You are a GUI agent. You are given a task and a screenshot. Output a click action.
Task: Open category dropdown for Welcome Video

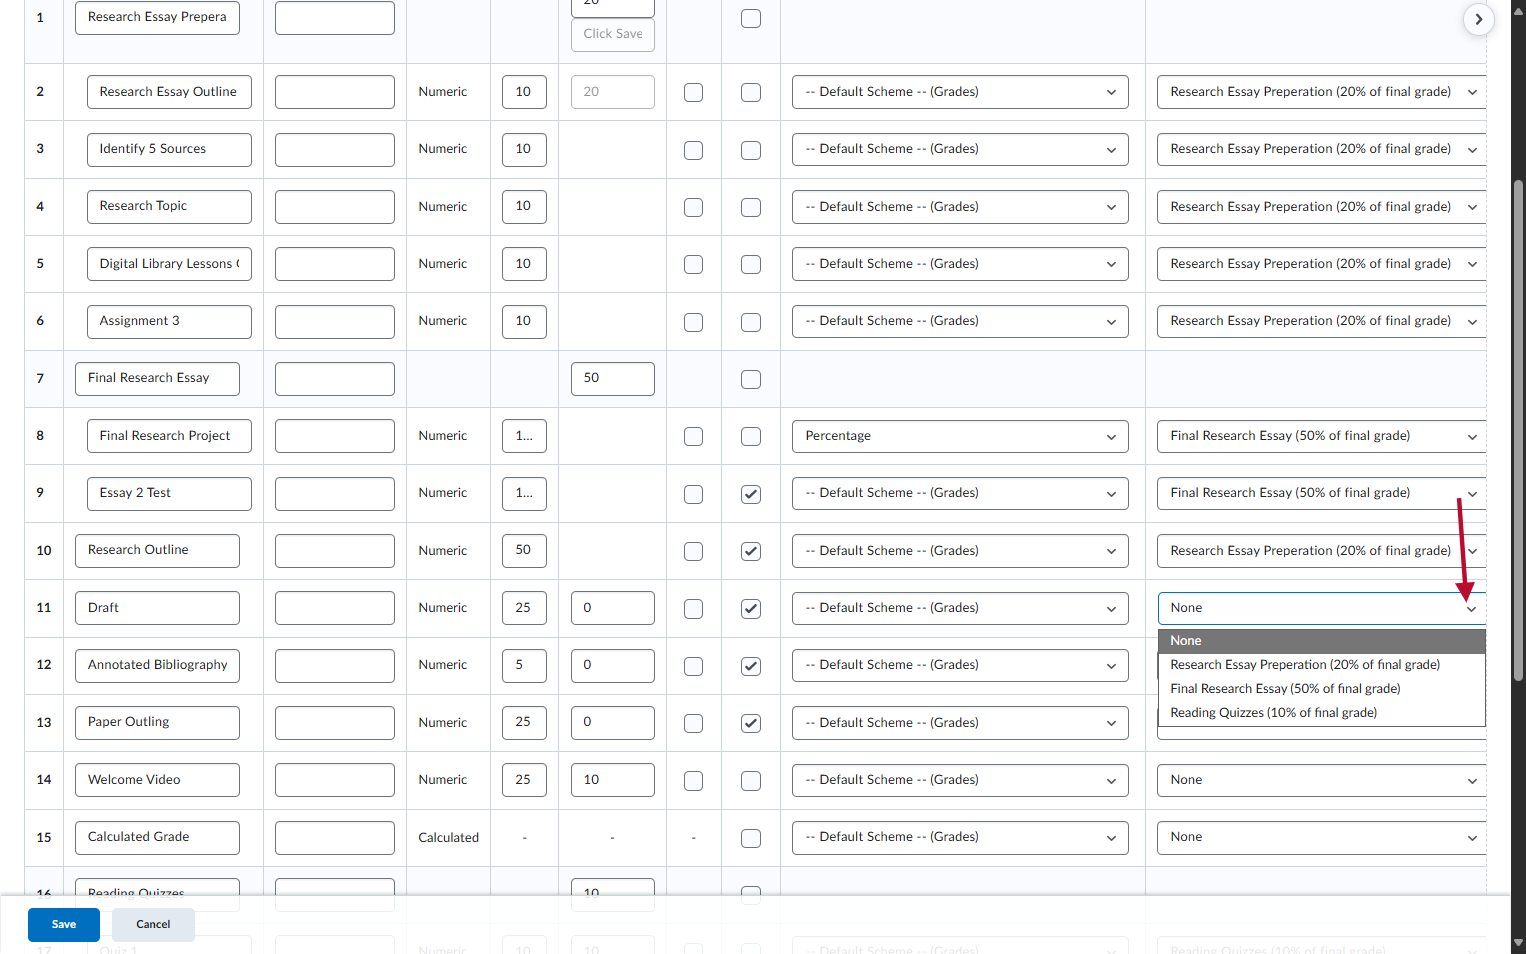coord(1321,780)
